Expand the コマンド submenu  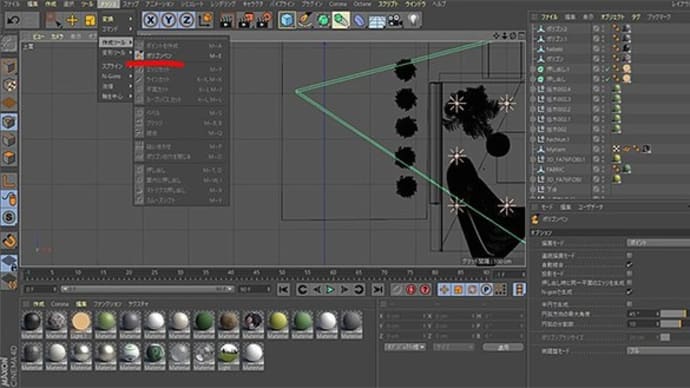point(116,29)
